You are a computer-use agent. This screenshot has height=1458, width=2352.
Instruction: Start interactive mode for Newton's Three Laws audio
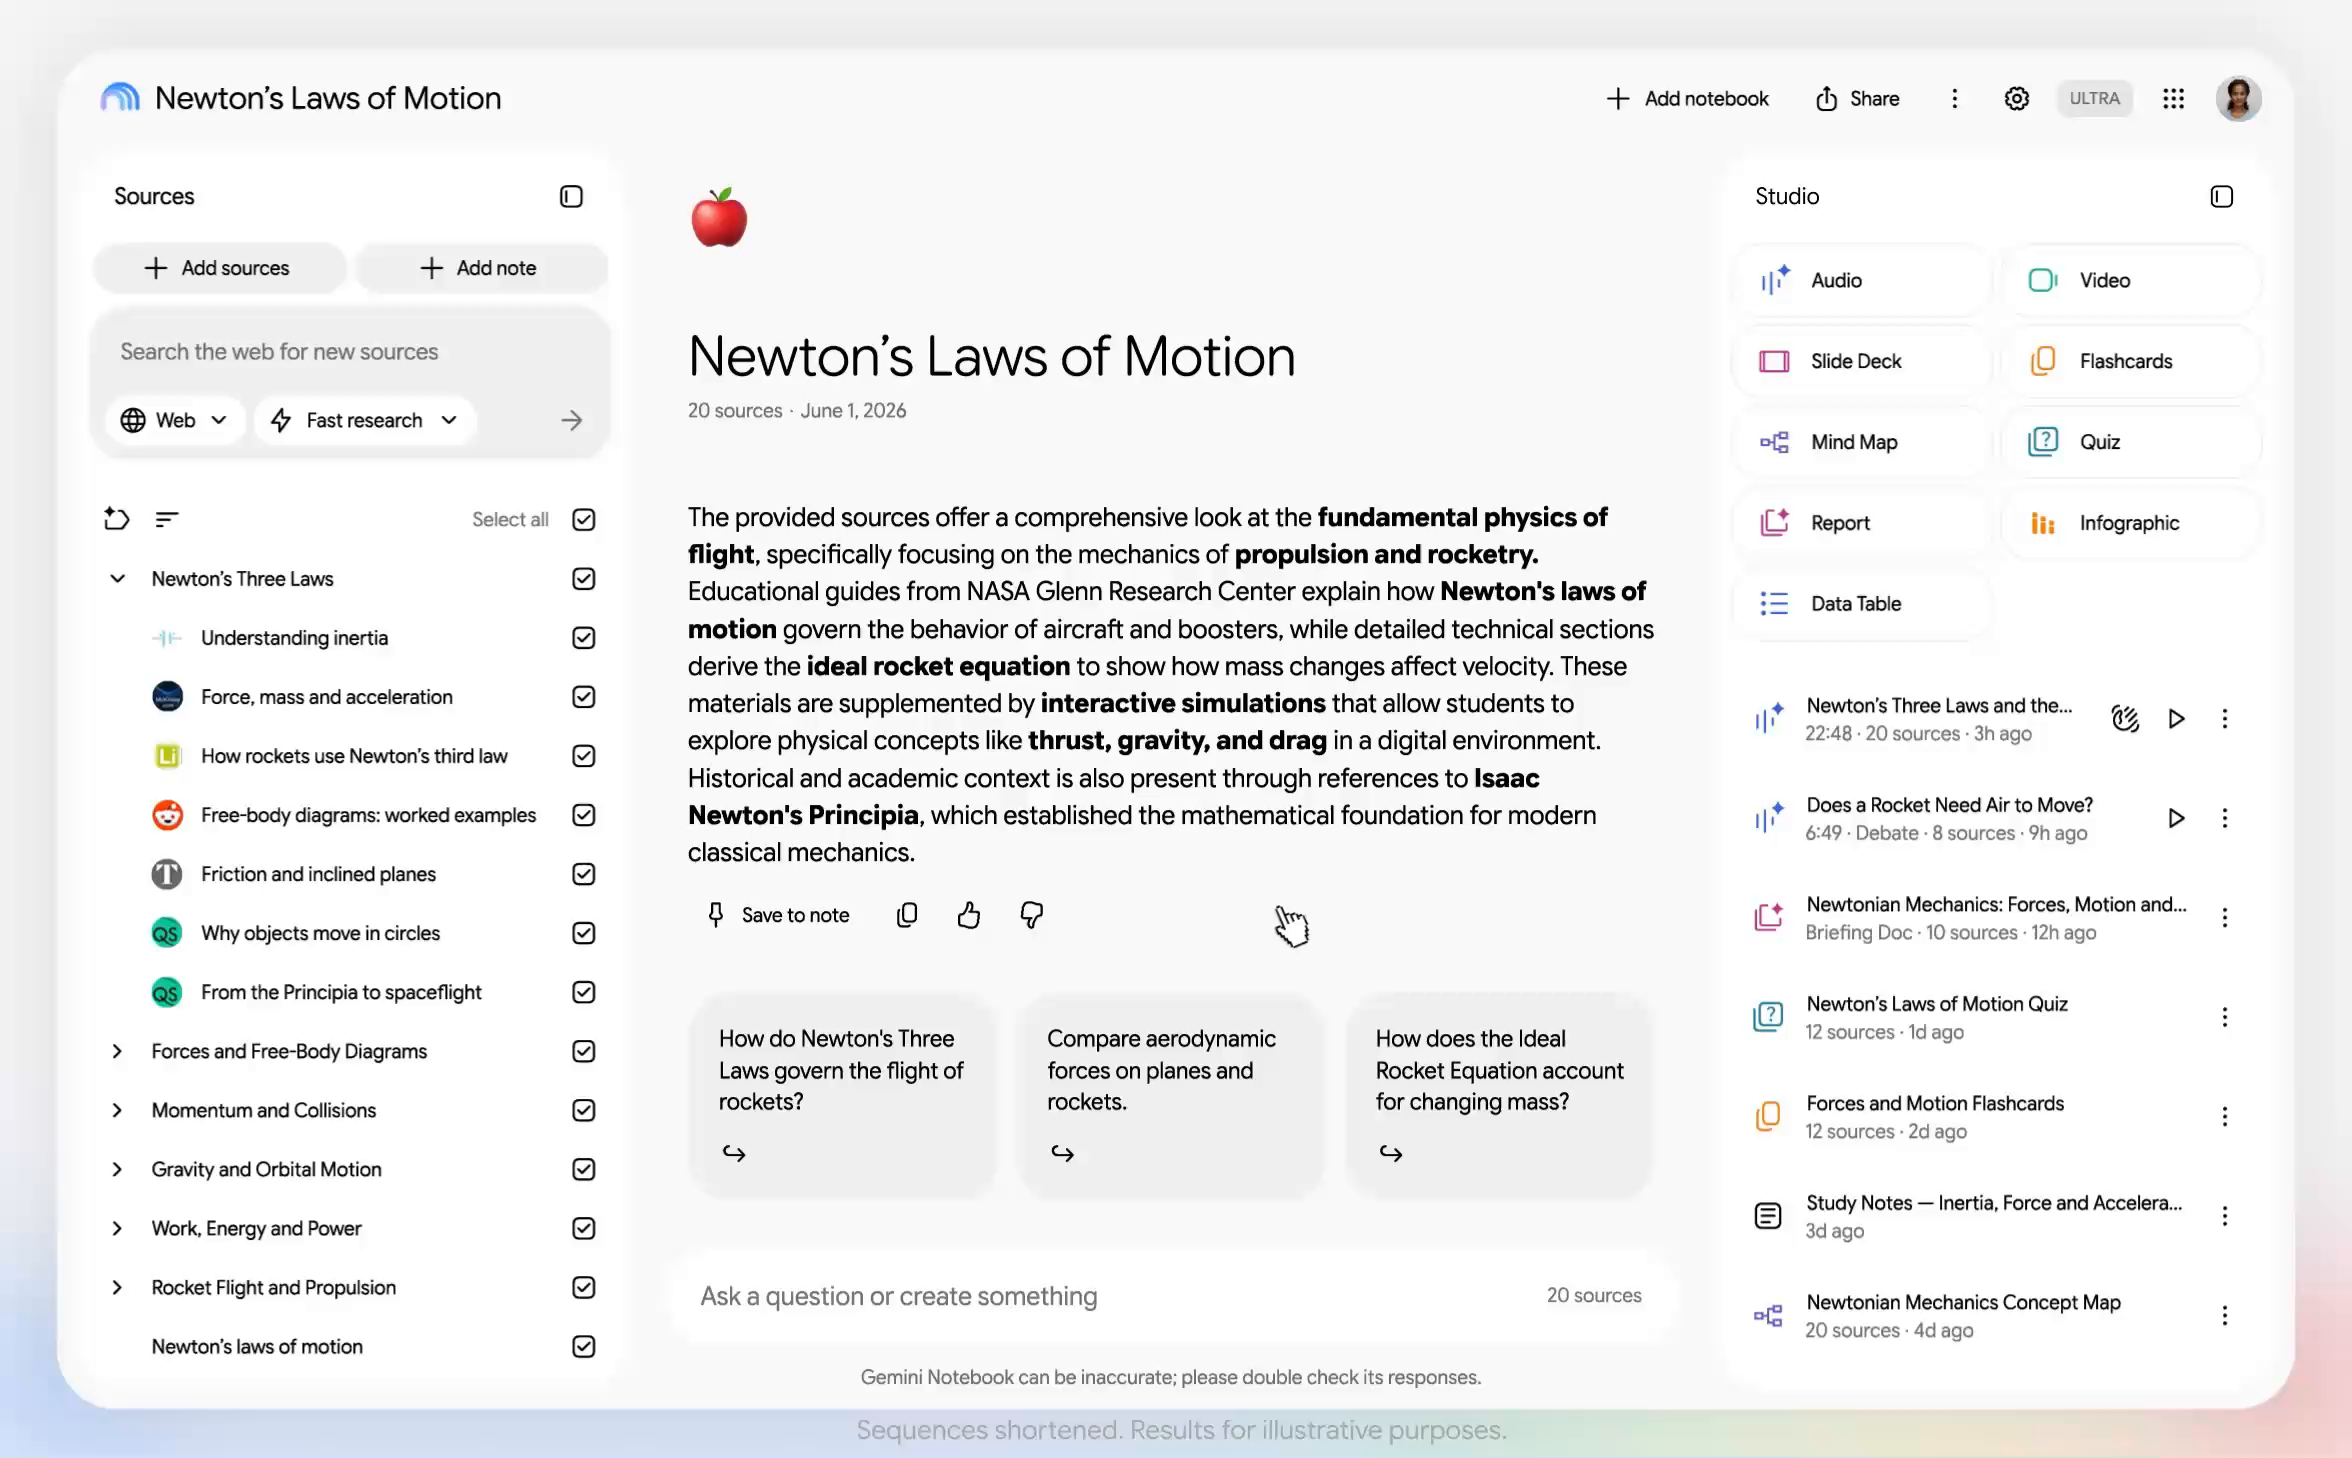click(x=2124, y=719)
